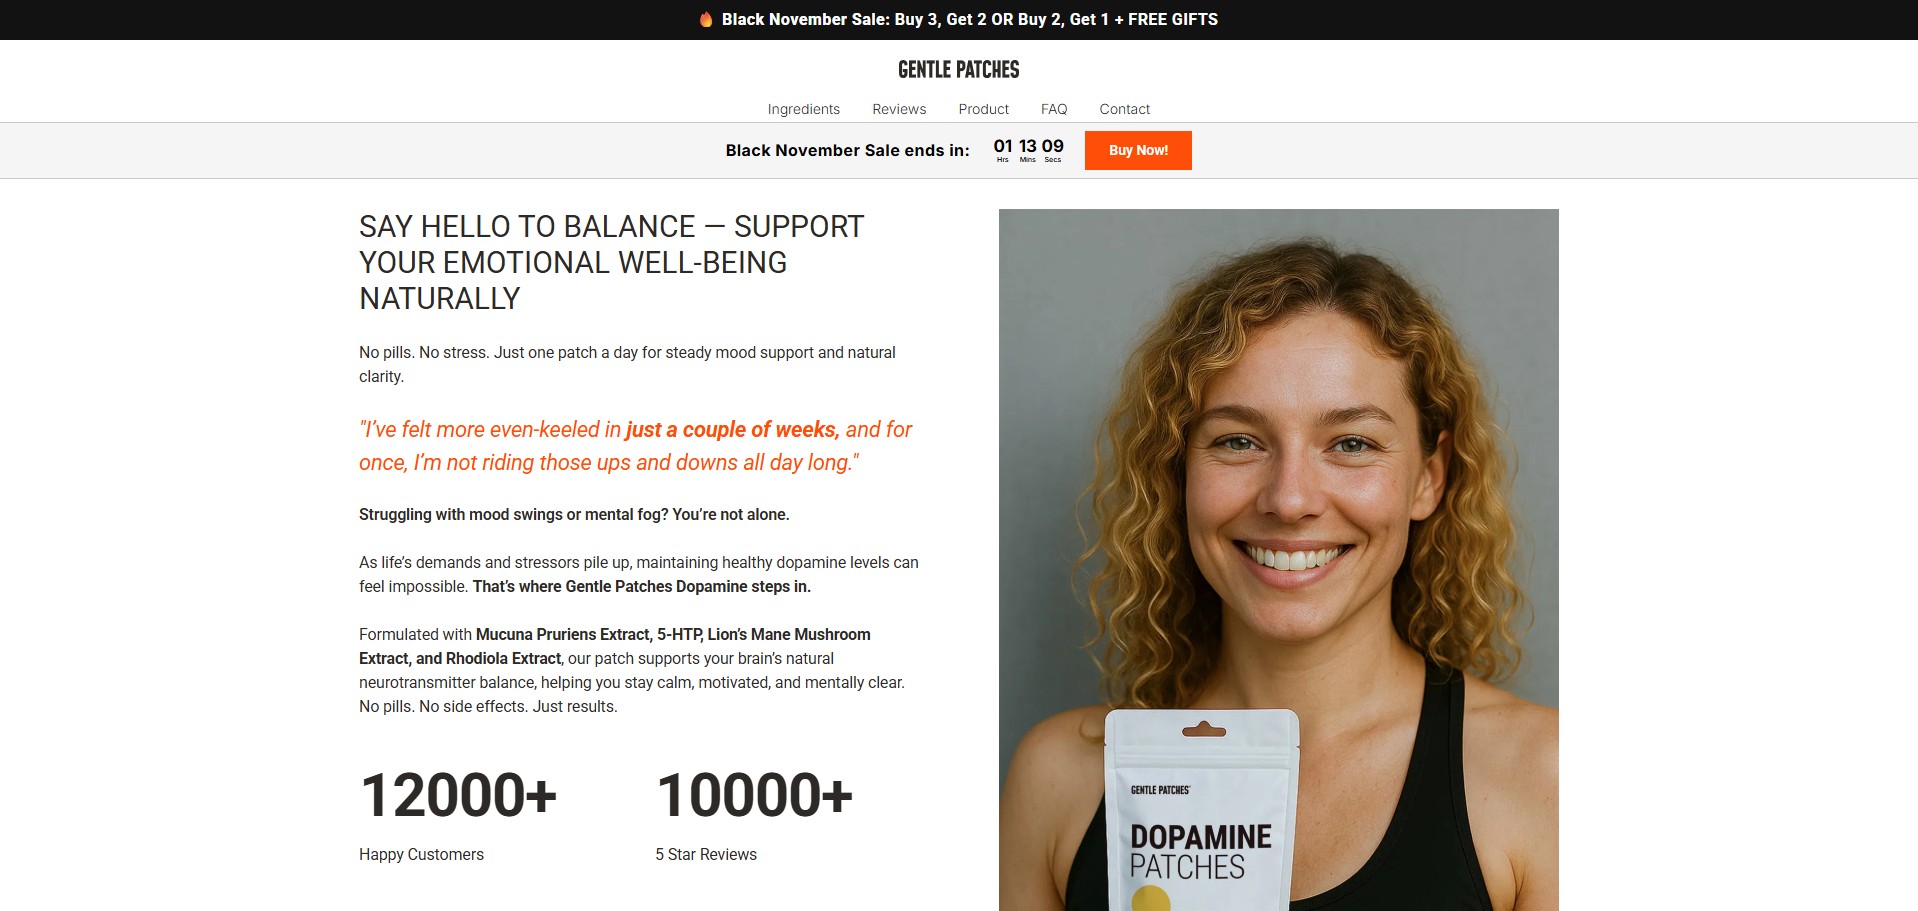Go to the Reviews section
The height and width of the screenshot is (911, 1918).
tap(899, 109)
